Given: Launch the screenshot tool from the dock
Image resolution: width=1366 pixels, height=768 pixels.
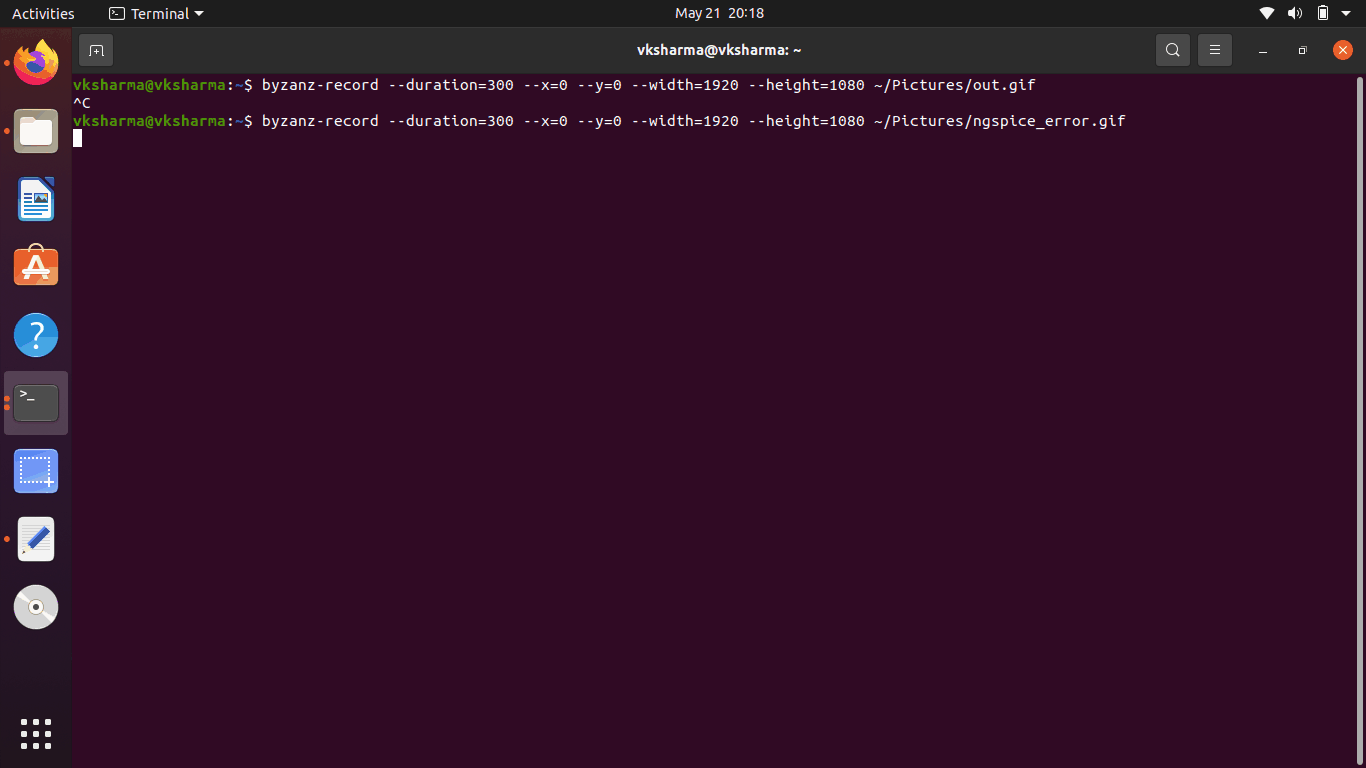Looking at the screenshot, I should coord(35,471).
